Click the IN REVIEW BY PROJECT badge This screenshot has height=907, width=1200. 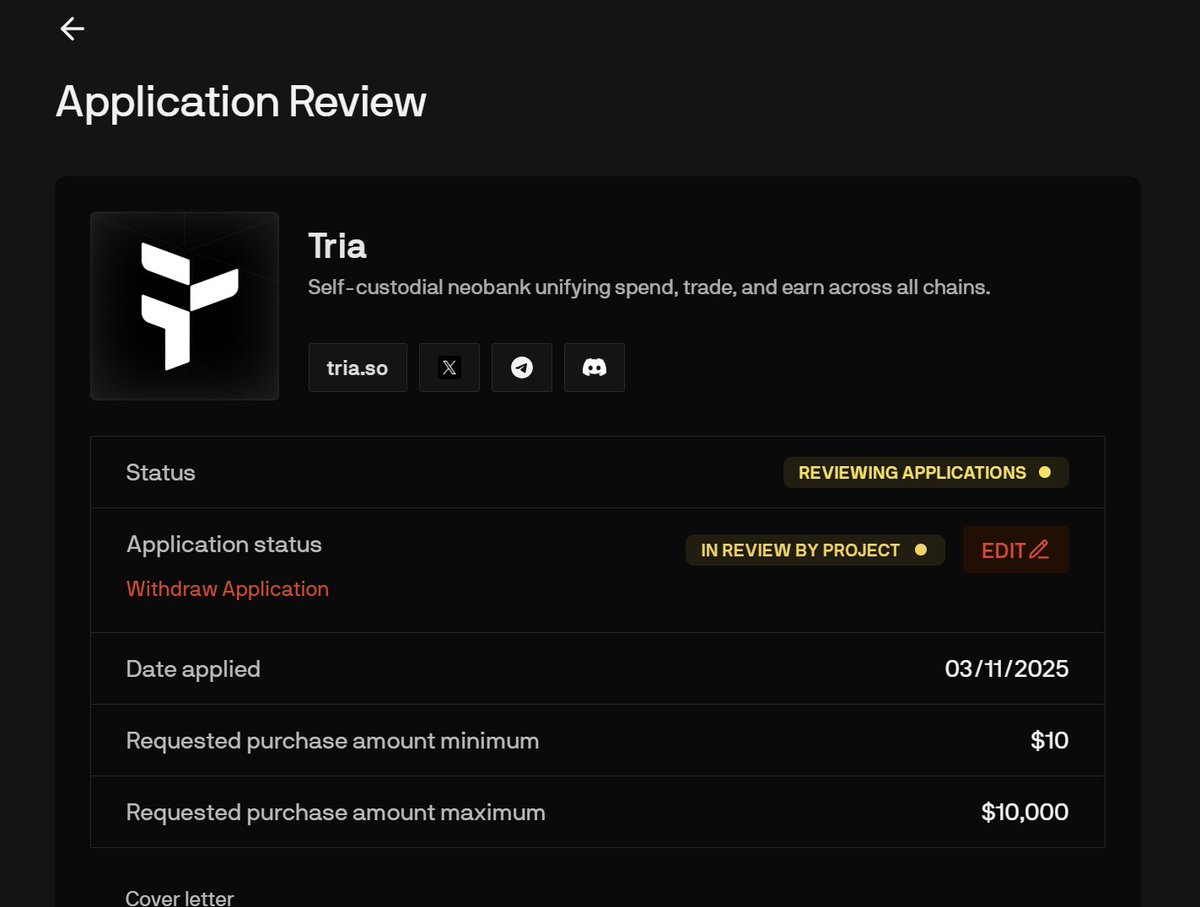(815, 550)
